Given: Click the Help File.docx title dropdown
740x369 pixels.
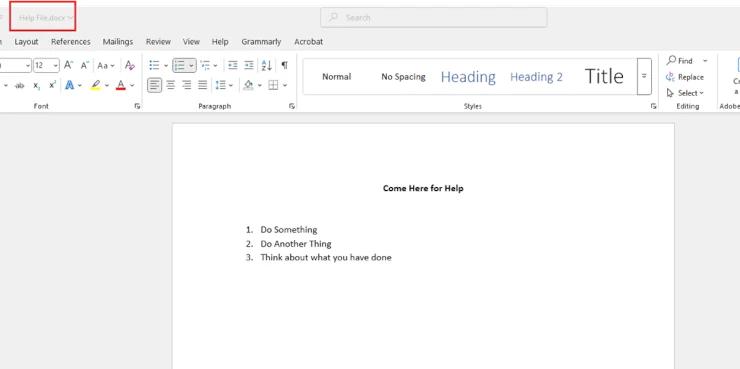Looking at the screenshot, I should 46,17.
